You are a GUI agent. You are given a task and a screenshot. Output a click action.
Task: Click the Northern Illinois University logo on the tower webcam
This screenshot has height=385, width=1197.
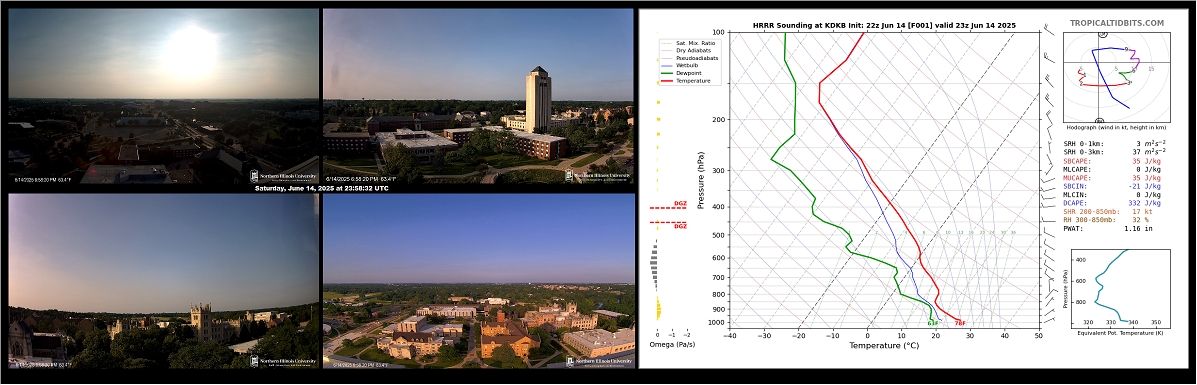pyautogui.click(x=598, y=176)
